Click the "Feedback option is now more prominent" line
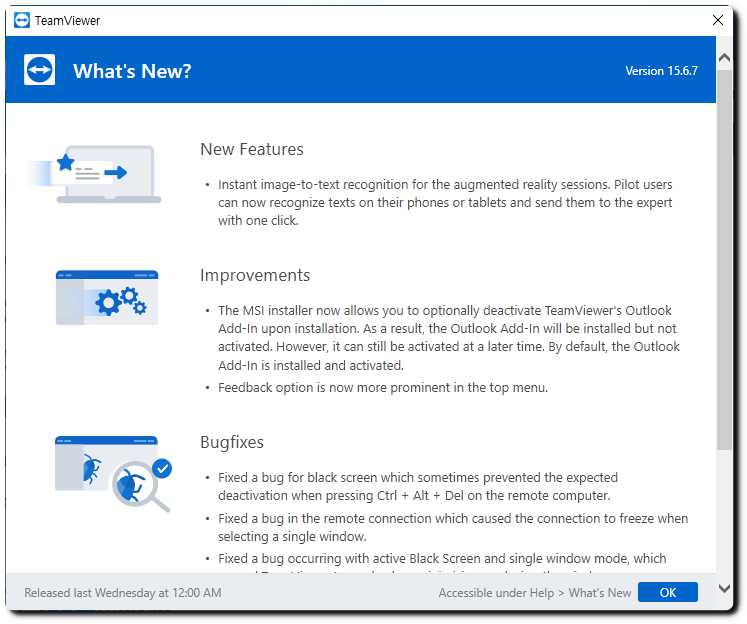 (383, 388)
